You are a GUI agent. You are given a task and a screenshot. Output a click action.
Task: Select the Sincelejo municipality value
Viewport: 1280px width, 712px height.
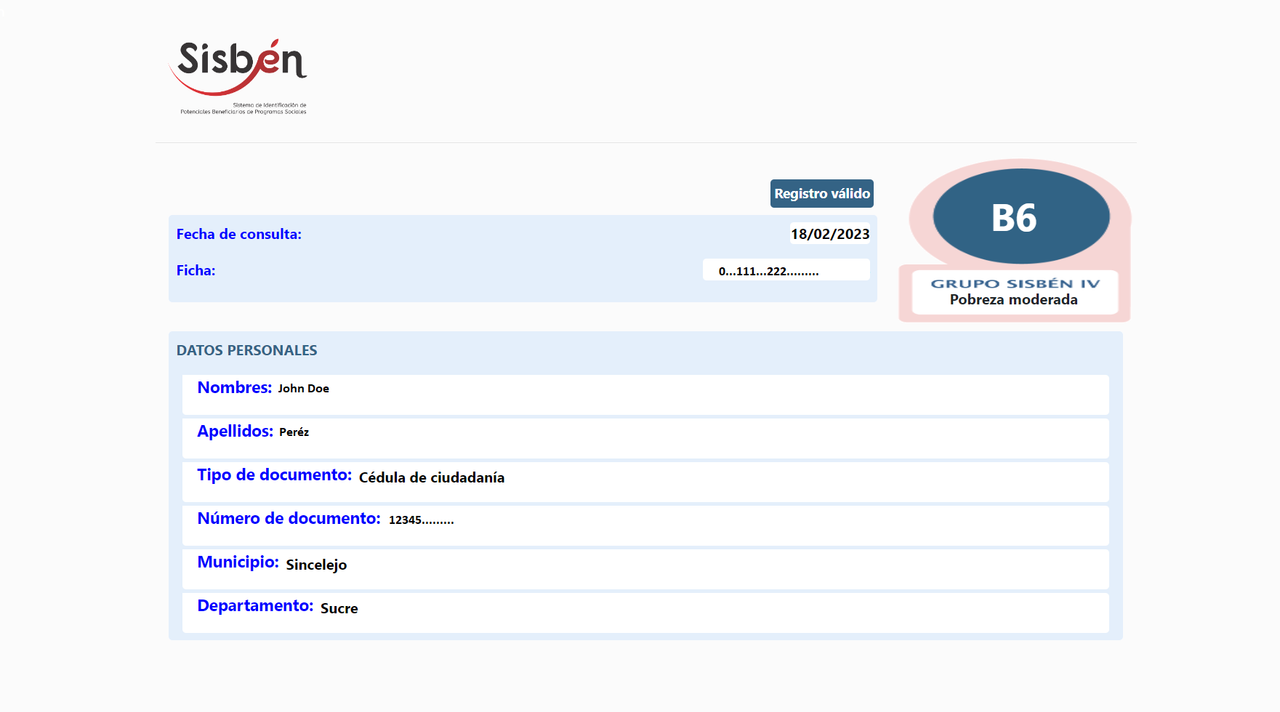316,565
